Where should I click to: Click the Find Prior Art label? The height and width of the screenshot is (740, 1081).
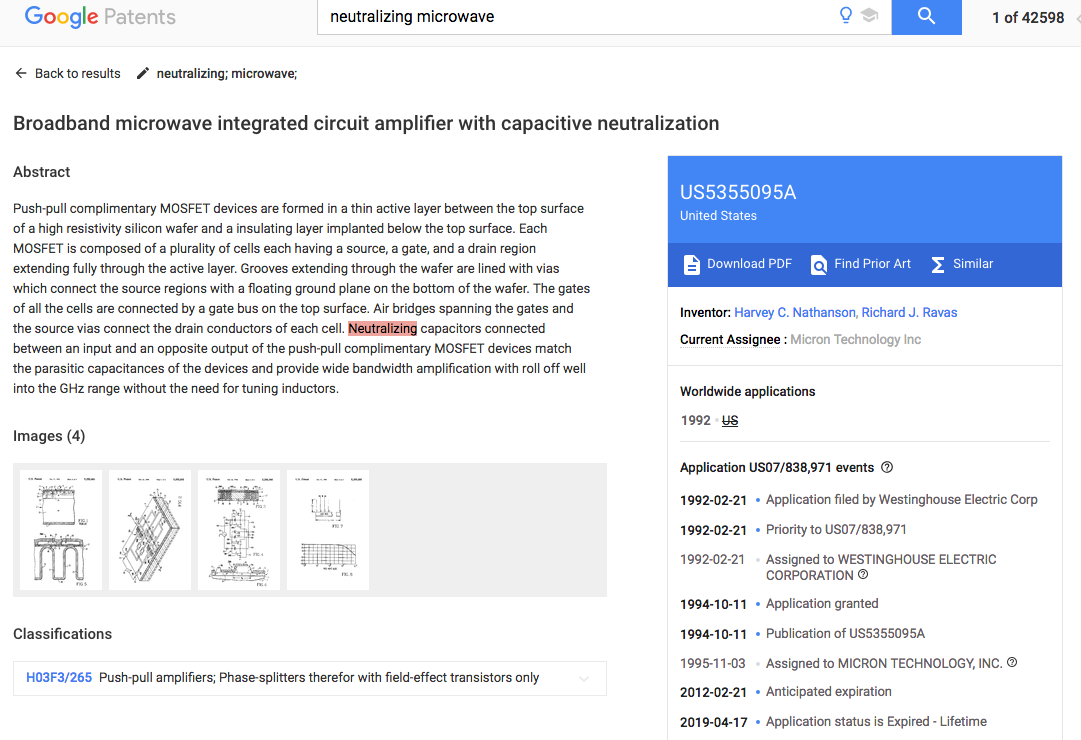click(872, 263)
